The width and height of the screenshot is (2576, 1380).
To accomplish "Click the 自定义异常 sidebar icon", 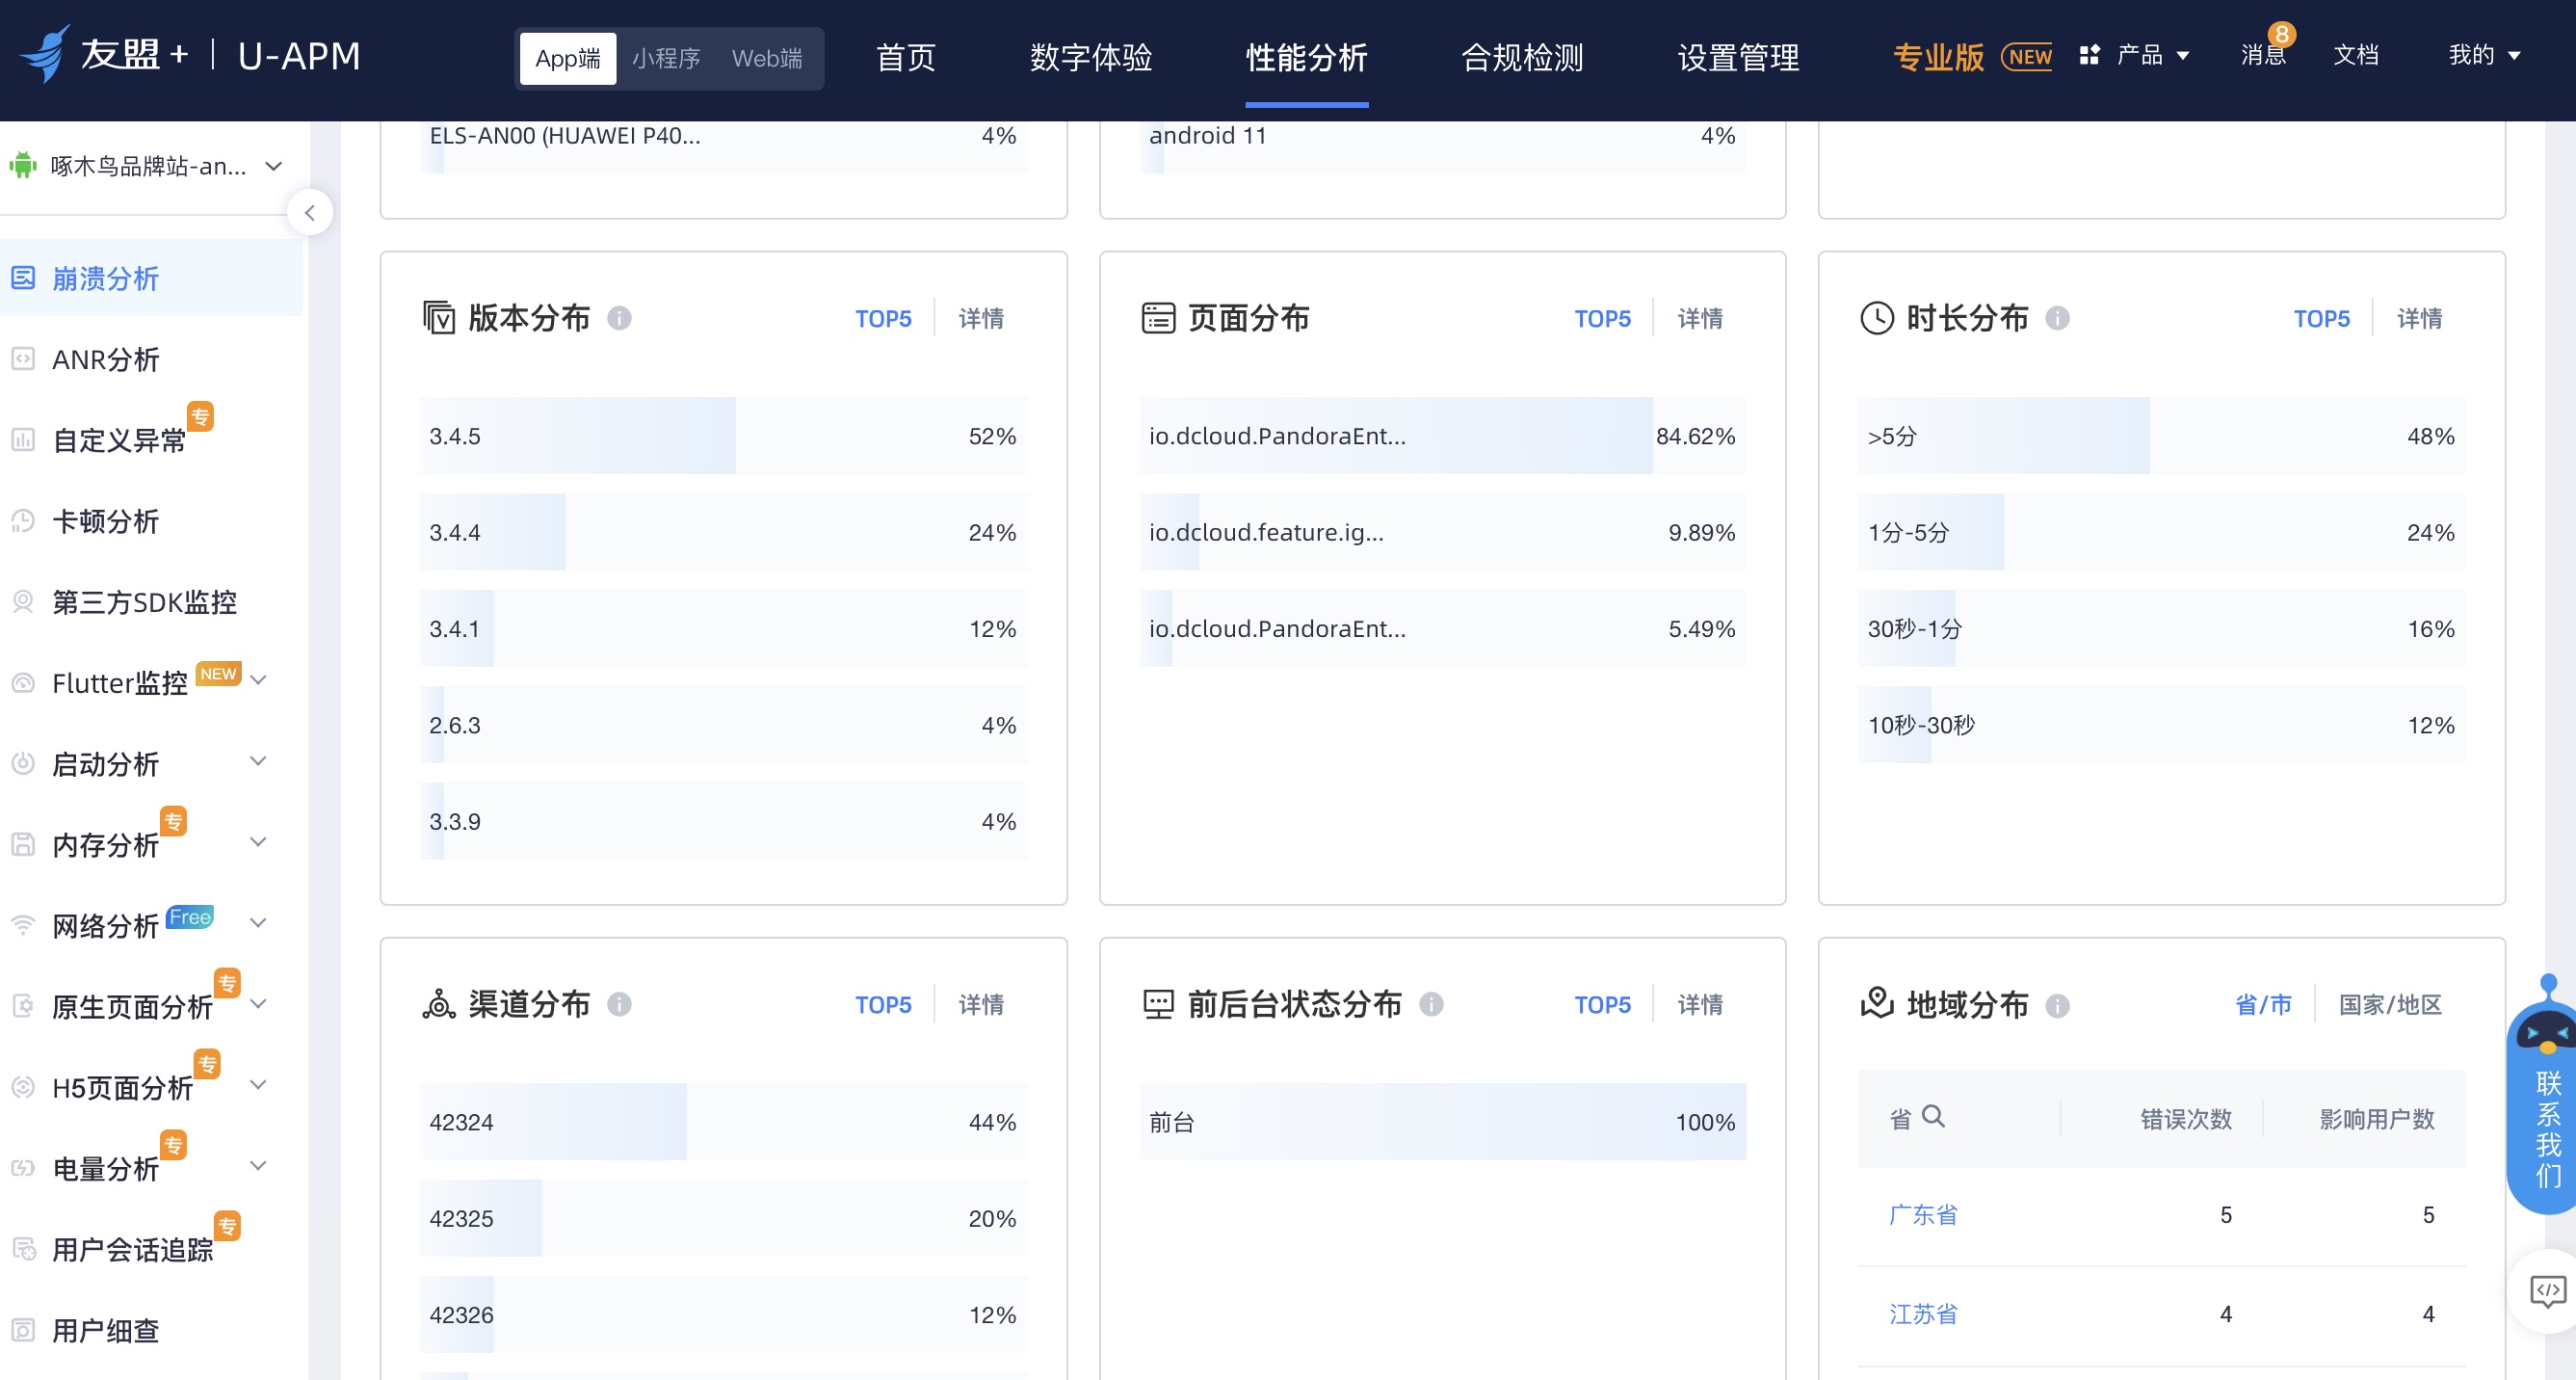I will point(23,440).
